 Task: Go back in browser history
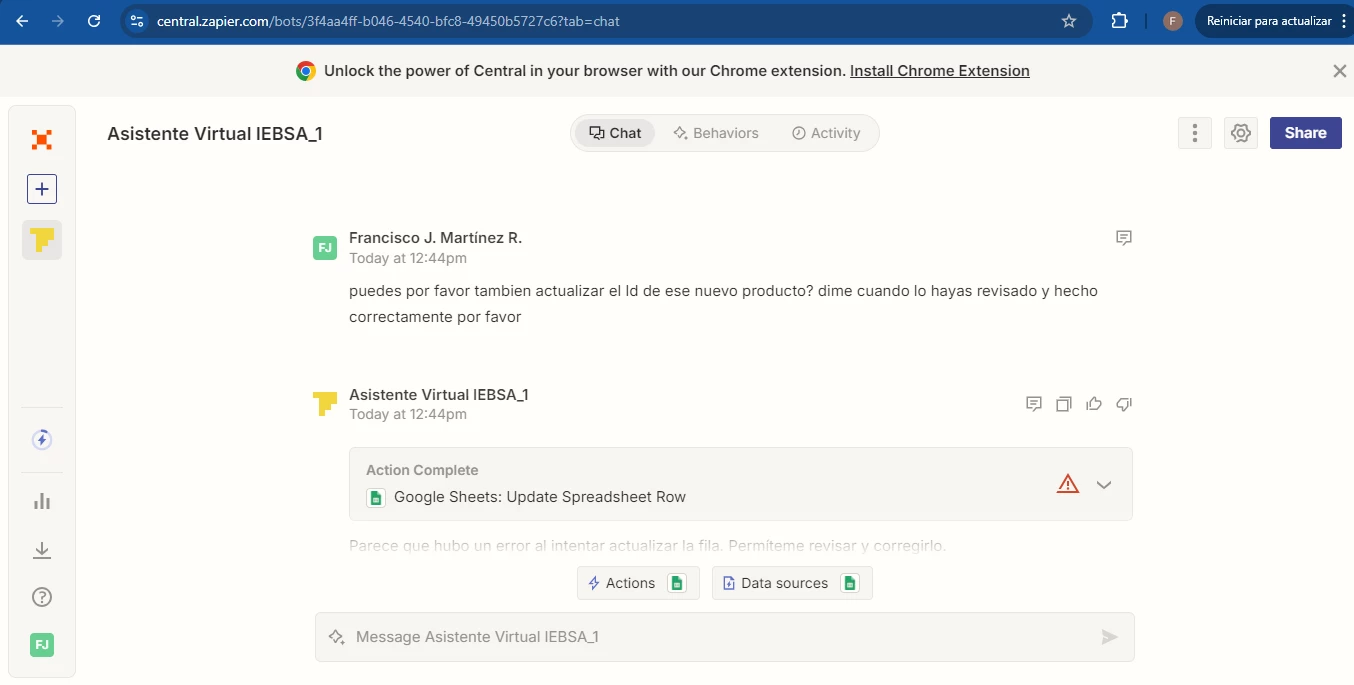(x=22, y=21)
